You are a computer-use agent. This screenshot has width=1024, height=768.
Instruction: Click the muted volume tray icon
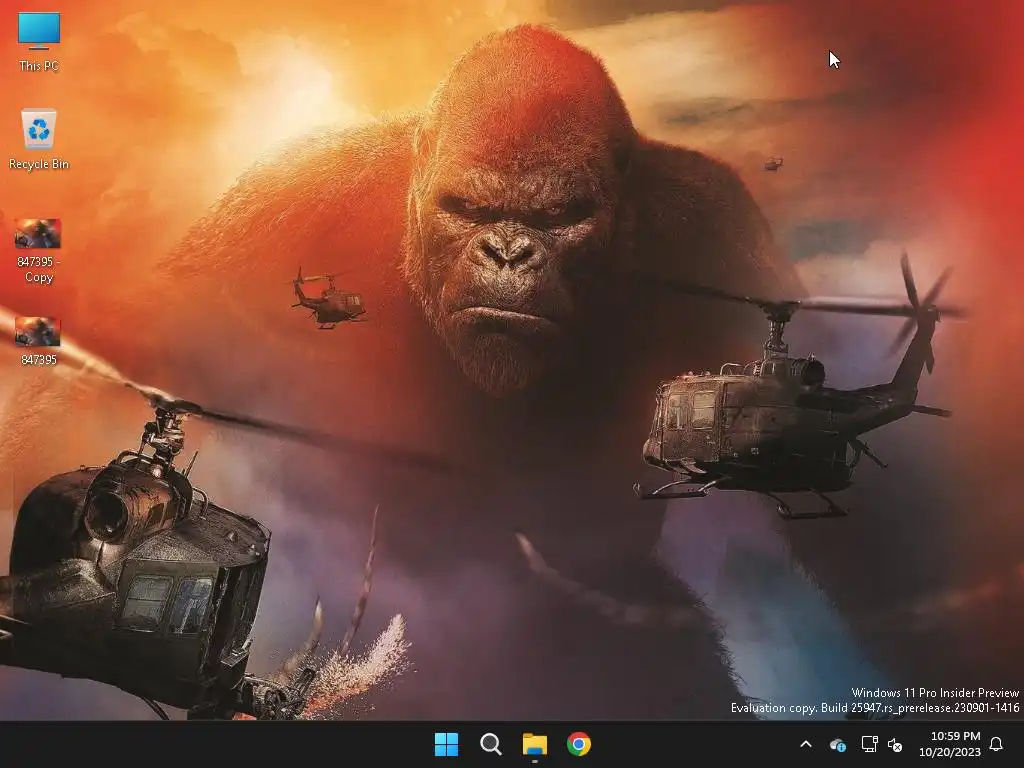coord(895,744)
